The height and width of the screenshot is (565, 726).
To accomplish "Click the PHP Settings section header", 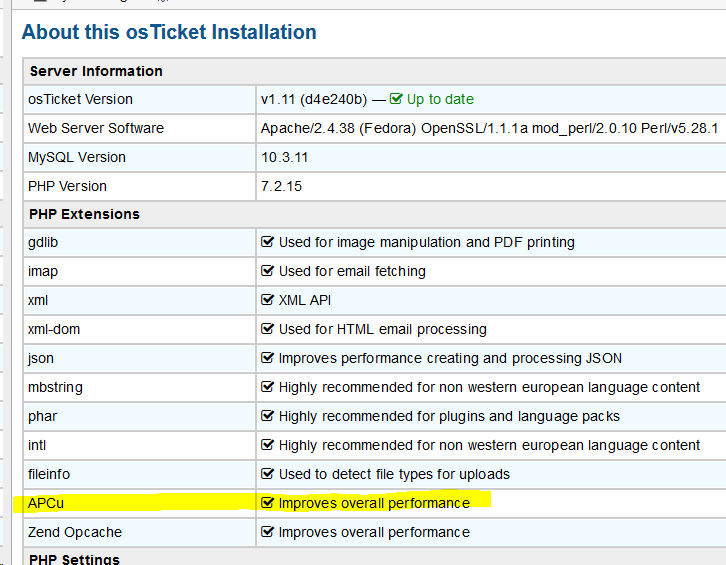I will click(74, 559).
